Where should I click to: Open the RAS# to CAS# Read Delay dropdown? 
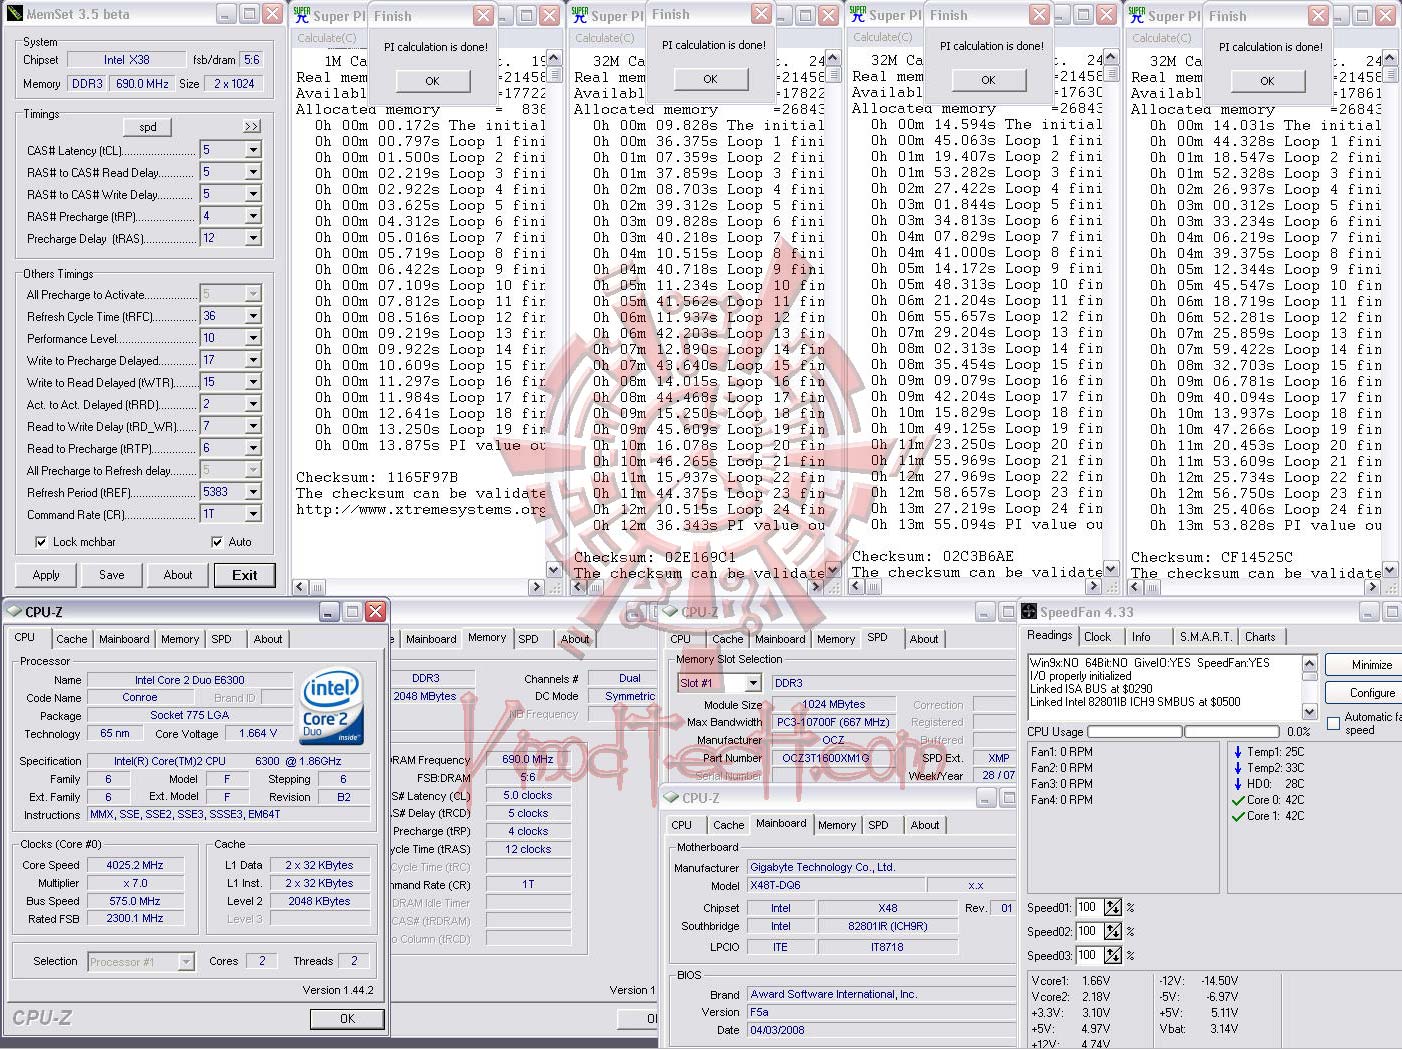point(253,172)
